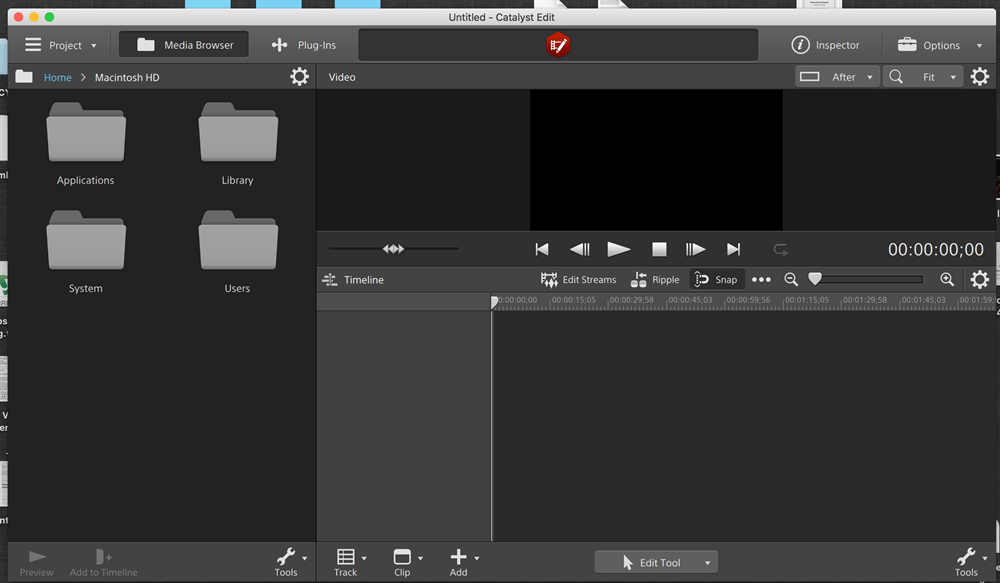1000x583 pixels.
Task: Click the Add plus button
Action: [x=458, y=563]
